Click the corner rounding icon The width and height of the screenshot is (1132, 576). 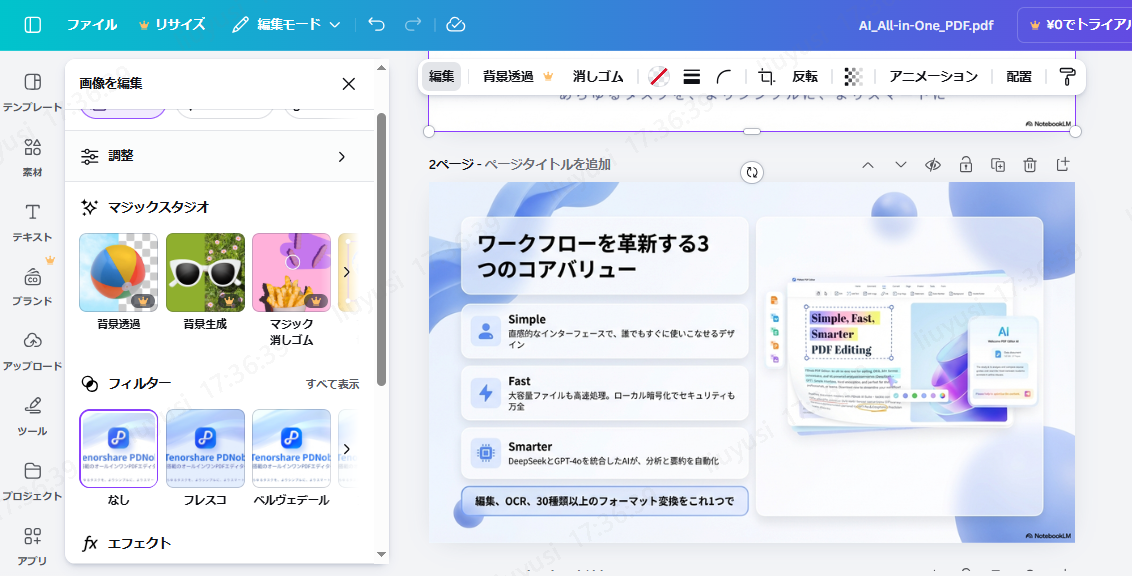(x=724, y=75)
